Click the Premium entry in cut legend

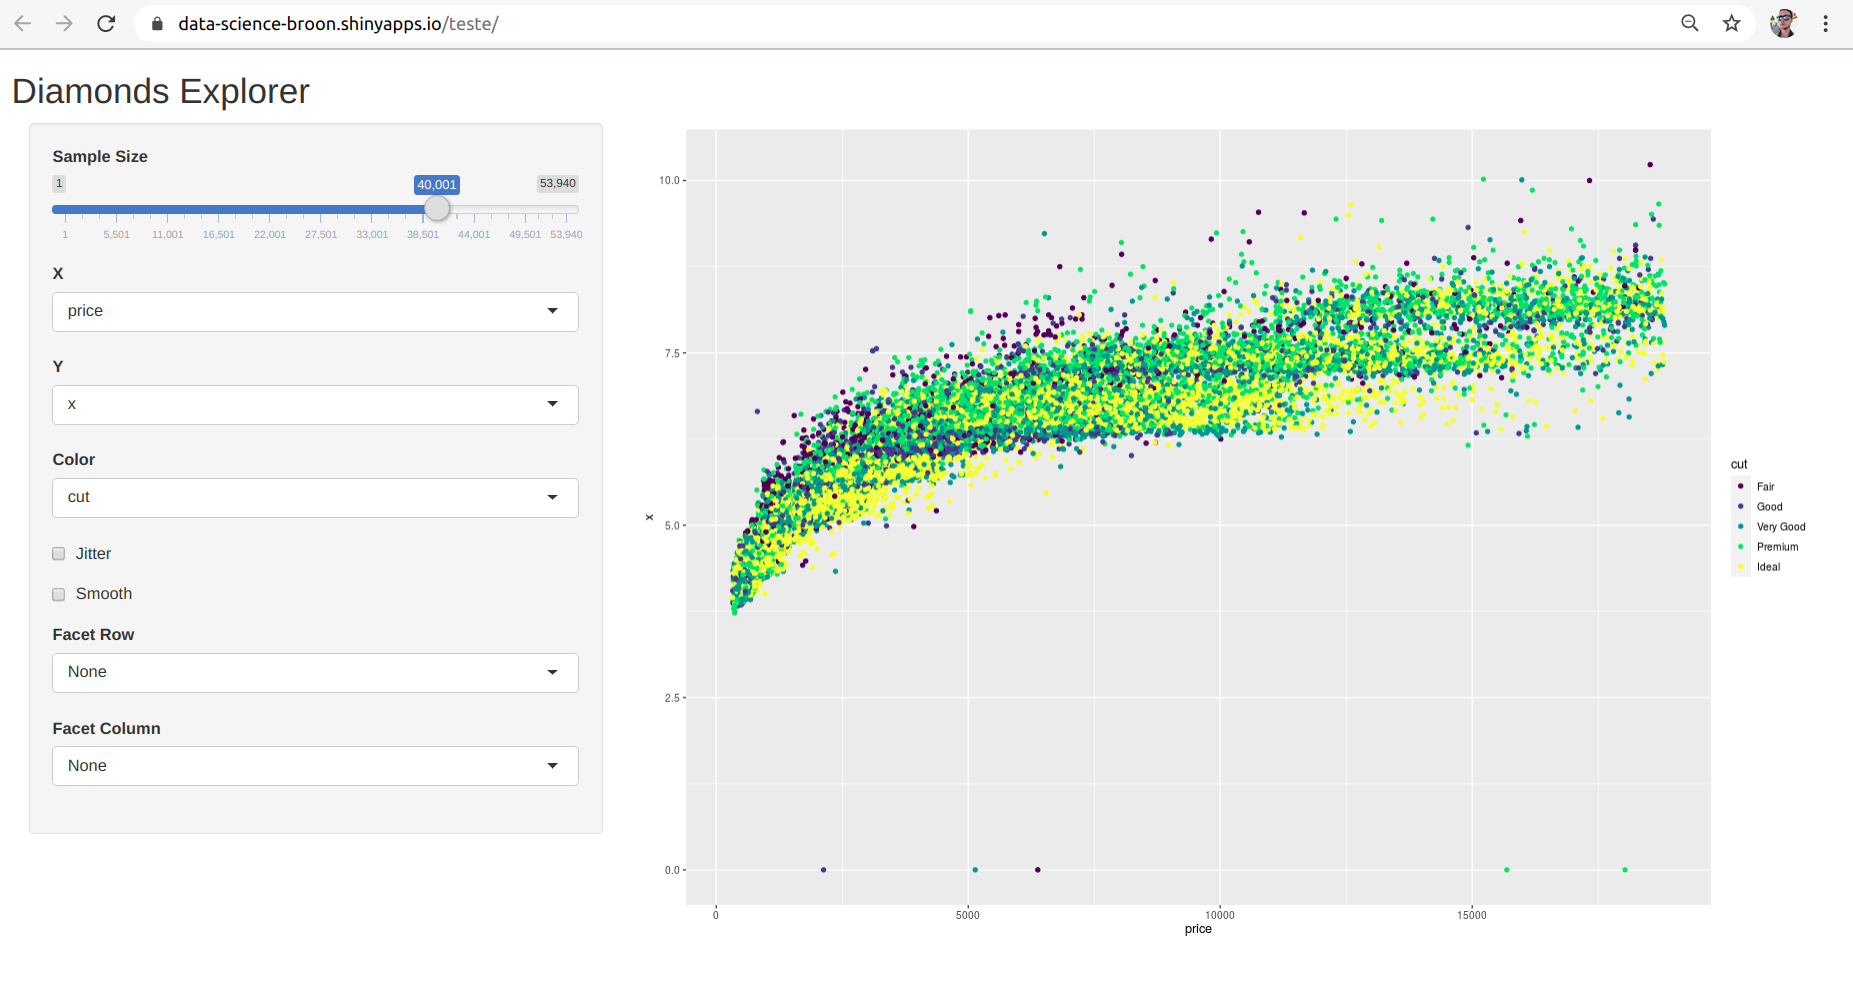coord(1777,547)
